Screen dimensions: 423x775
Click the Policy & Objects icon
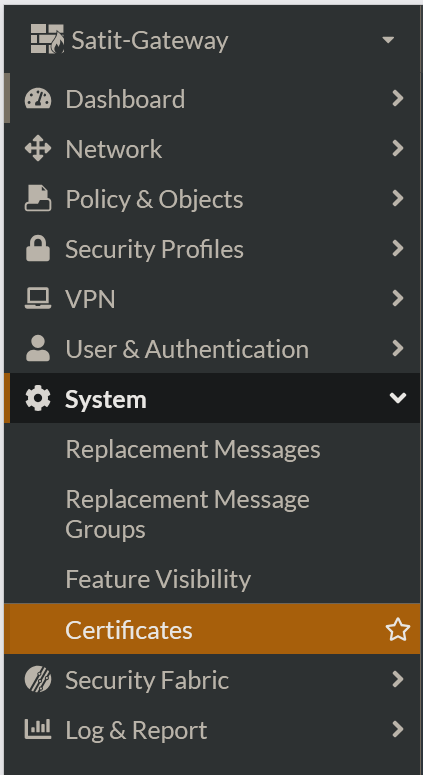pyautogui.click(x=38, y=199)
